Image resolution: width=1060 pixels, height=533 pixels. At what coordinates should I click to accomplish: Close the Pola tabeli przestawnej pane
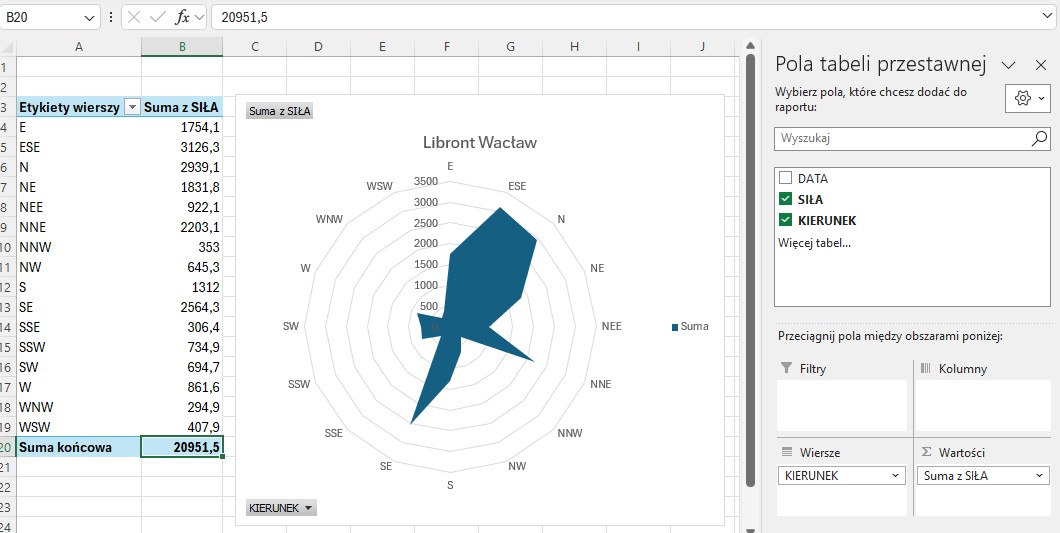click(x=1040, y=65)
